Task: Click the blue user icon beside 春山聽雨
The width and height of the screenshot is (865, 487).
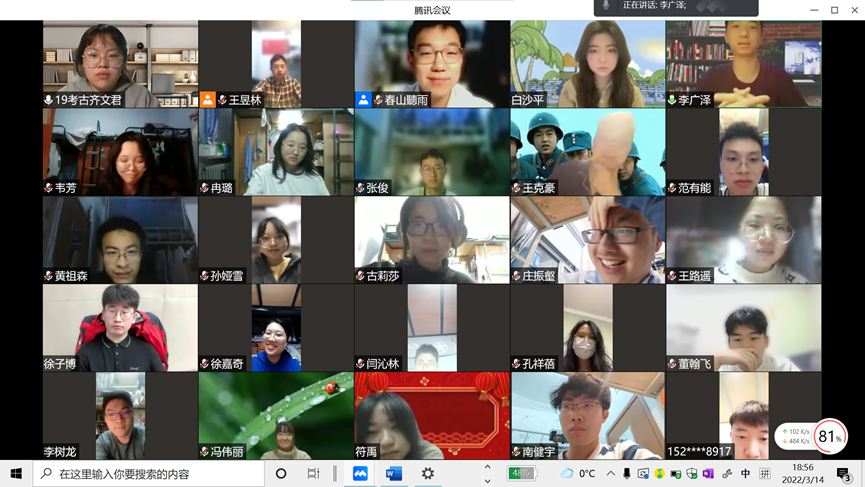Action: [x=364, y=100]
